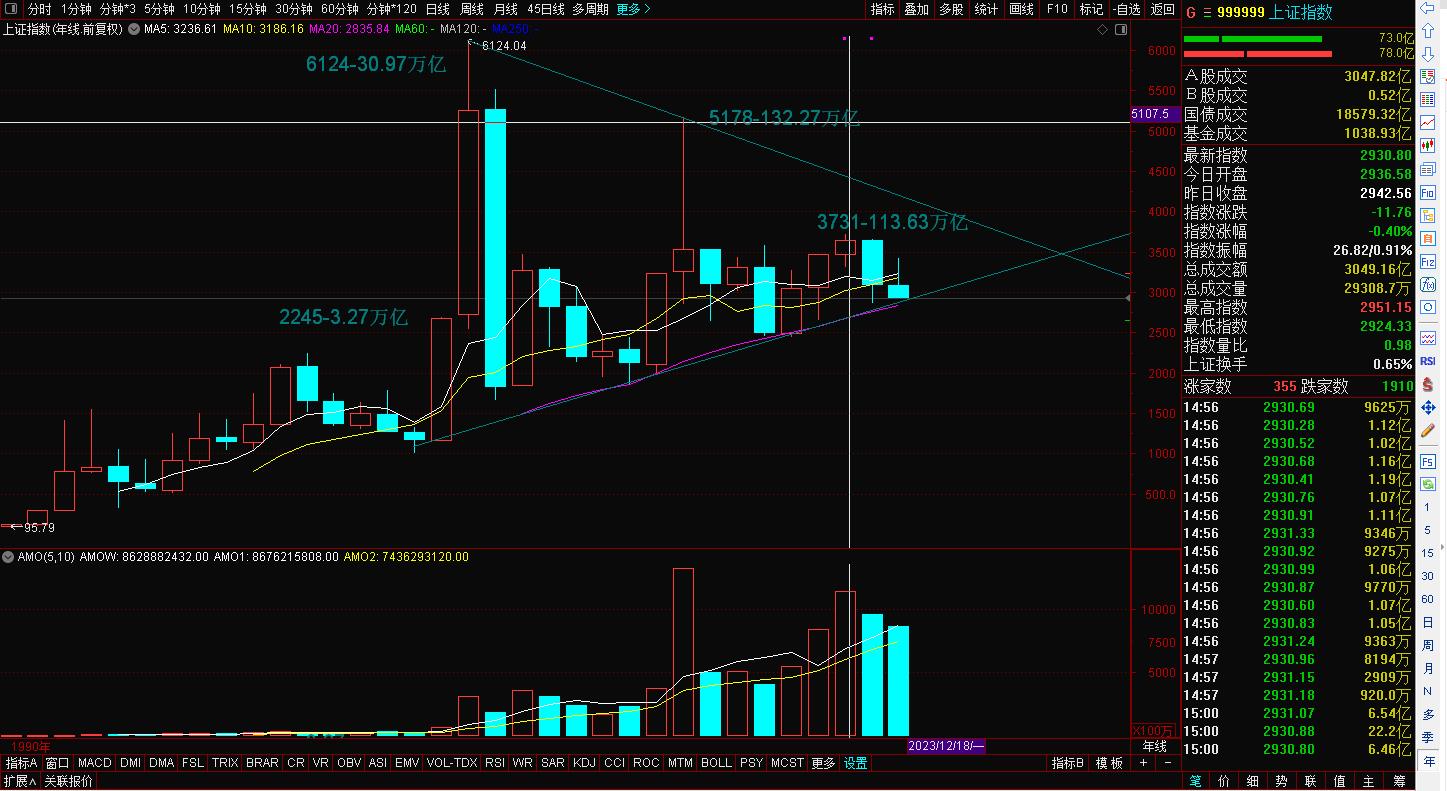Click the red dollar sign icon

(1427, 384)
